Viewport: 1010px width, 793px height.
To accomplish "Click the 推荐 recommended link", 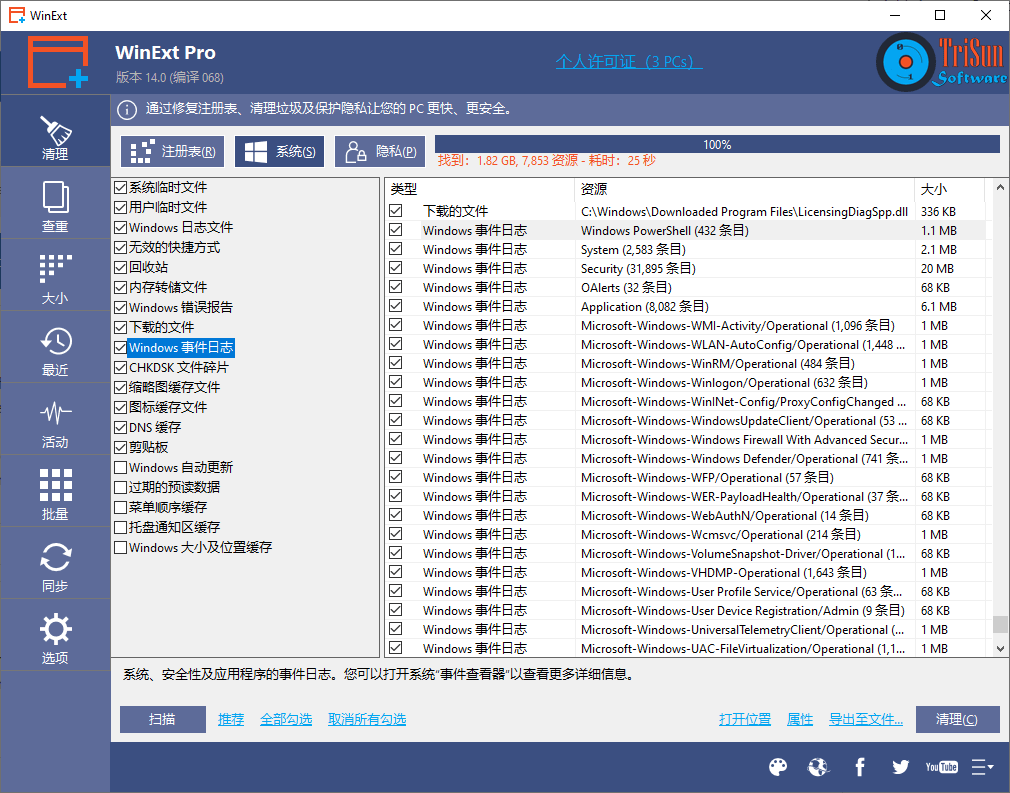I will (x=231, y=719).
